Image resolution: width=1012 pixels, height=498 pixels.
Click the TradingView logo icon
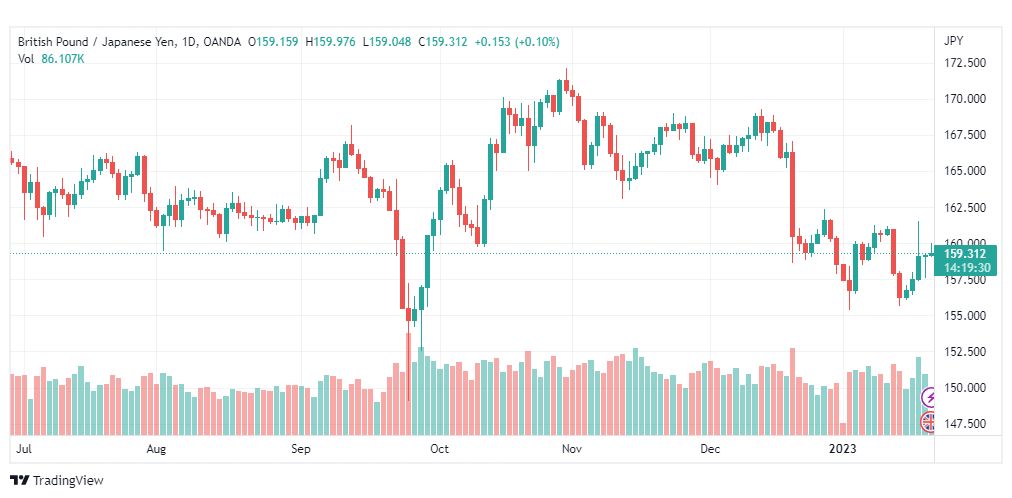click(x=19, y=480)
